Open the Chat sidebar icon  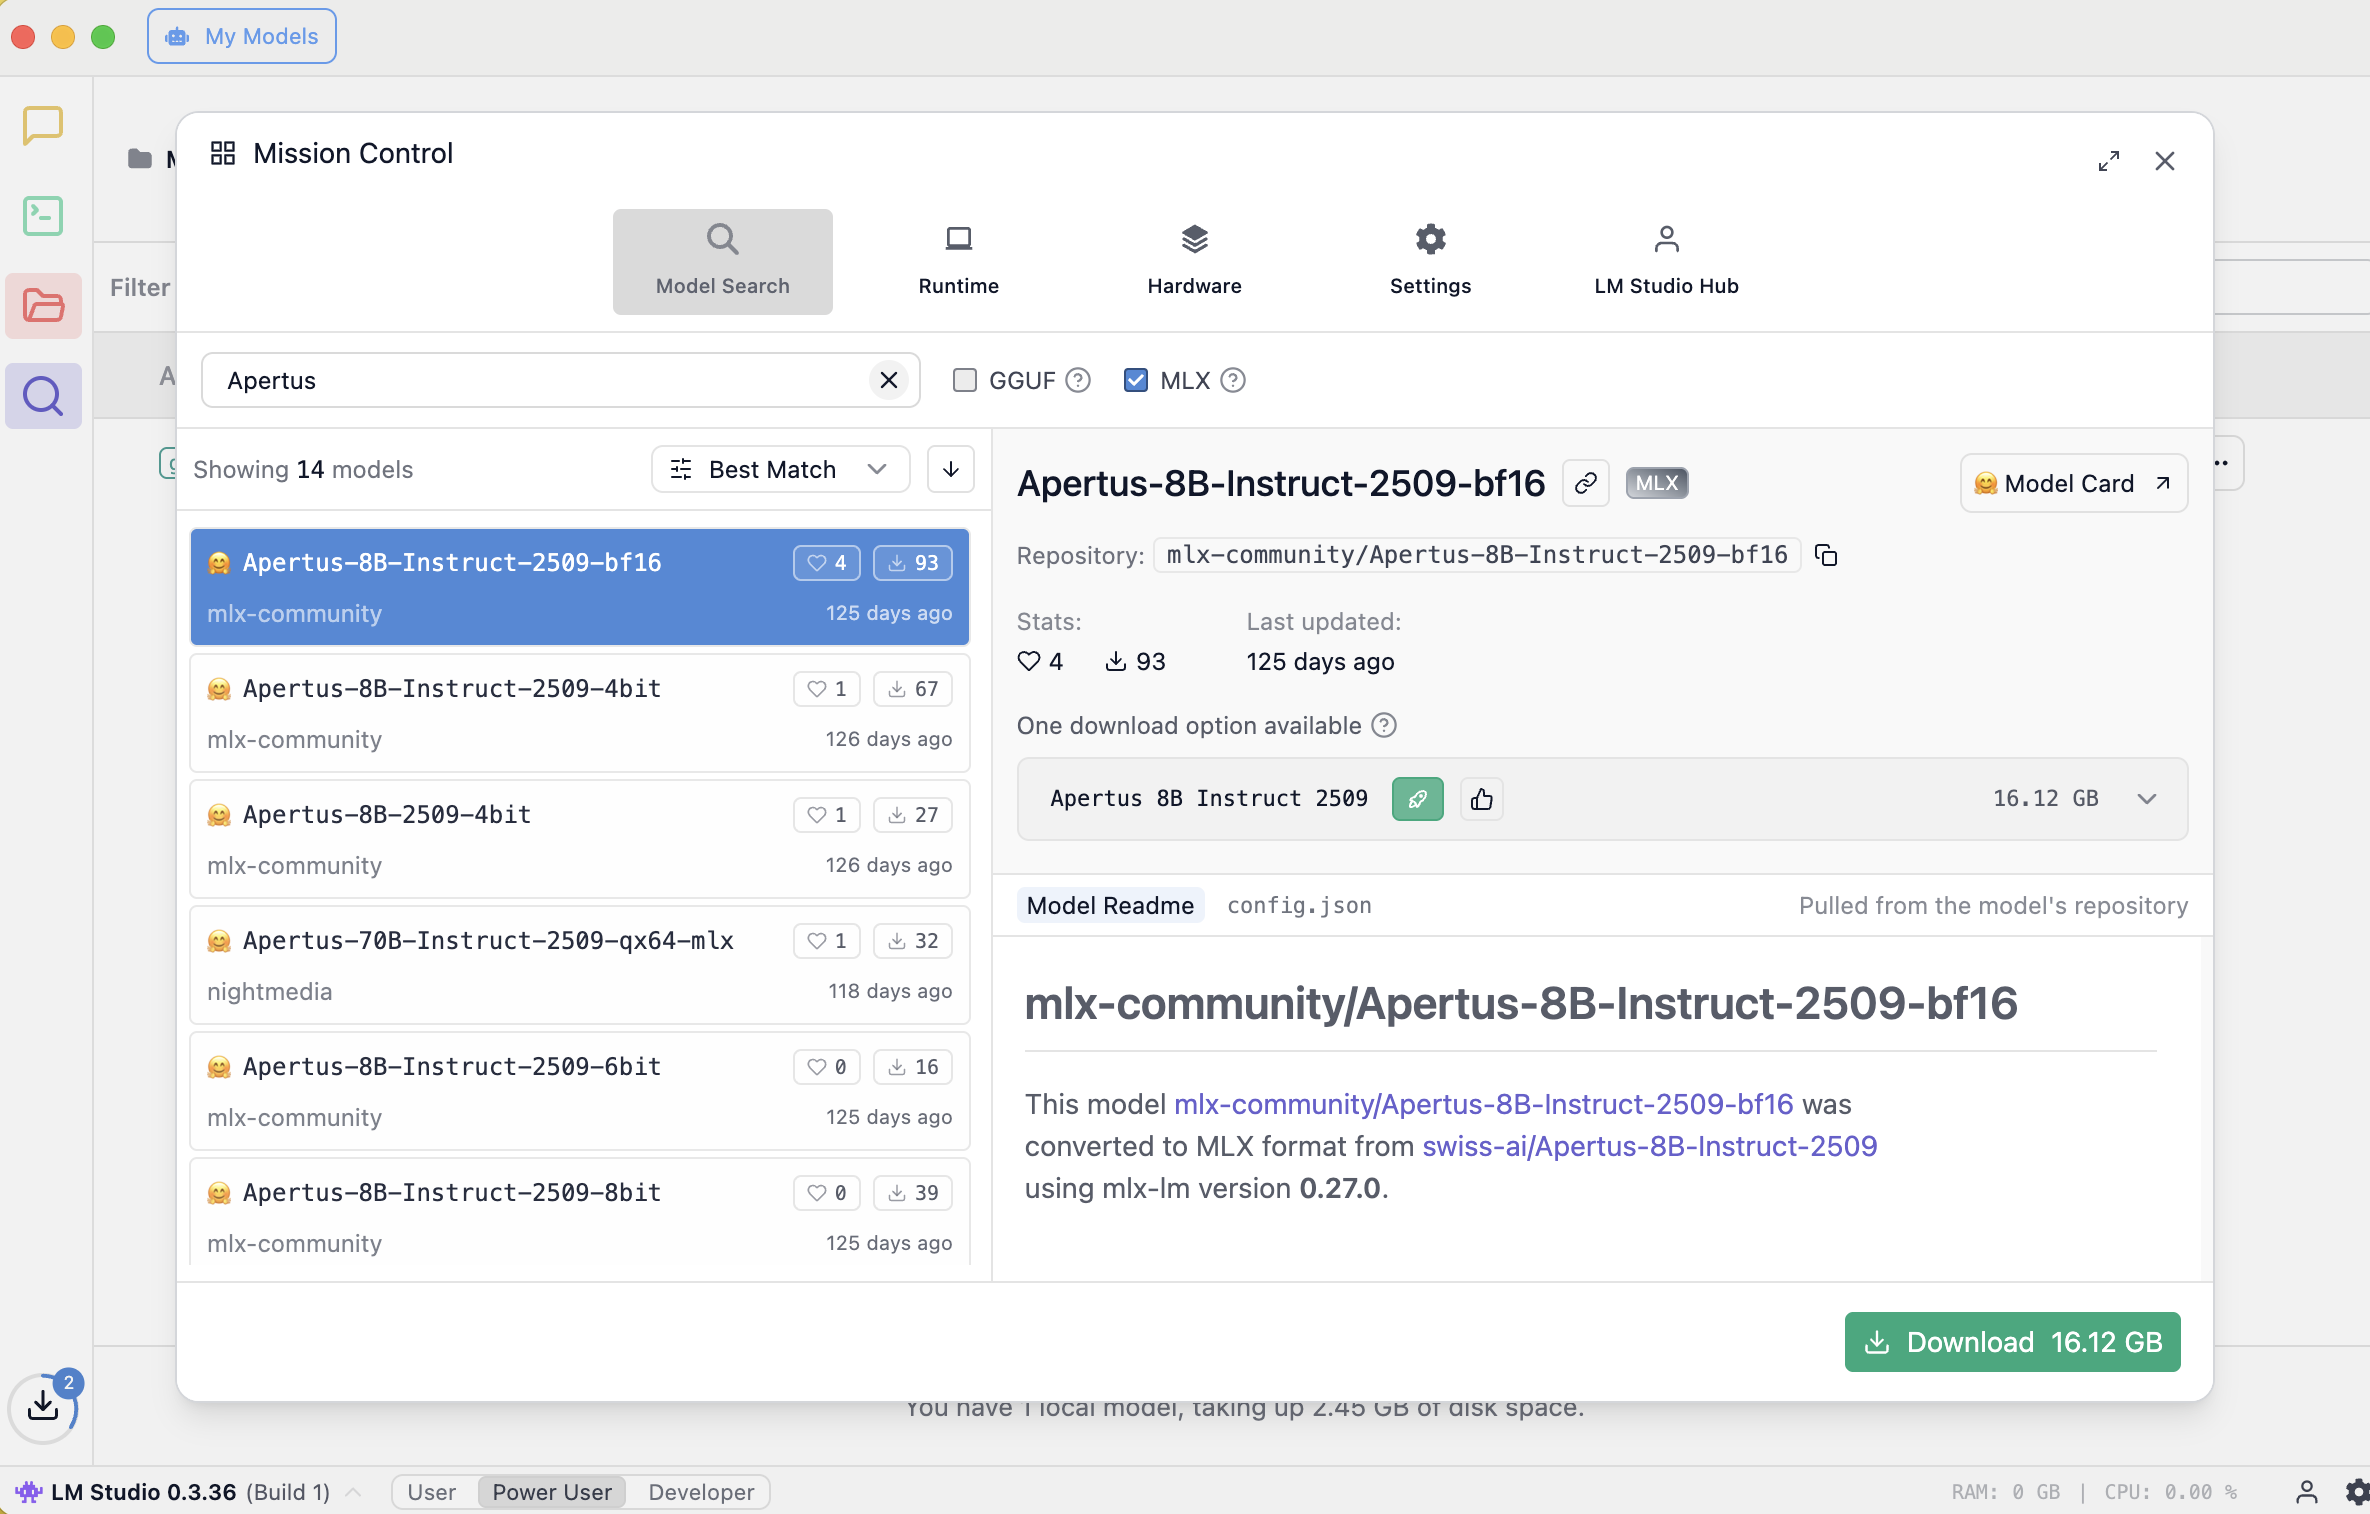tap(43, 126)
